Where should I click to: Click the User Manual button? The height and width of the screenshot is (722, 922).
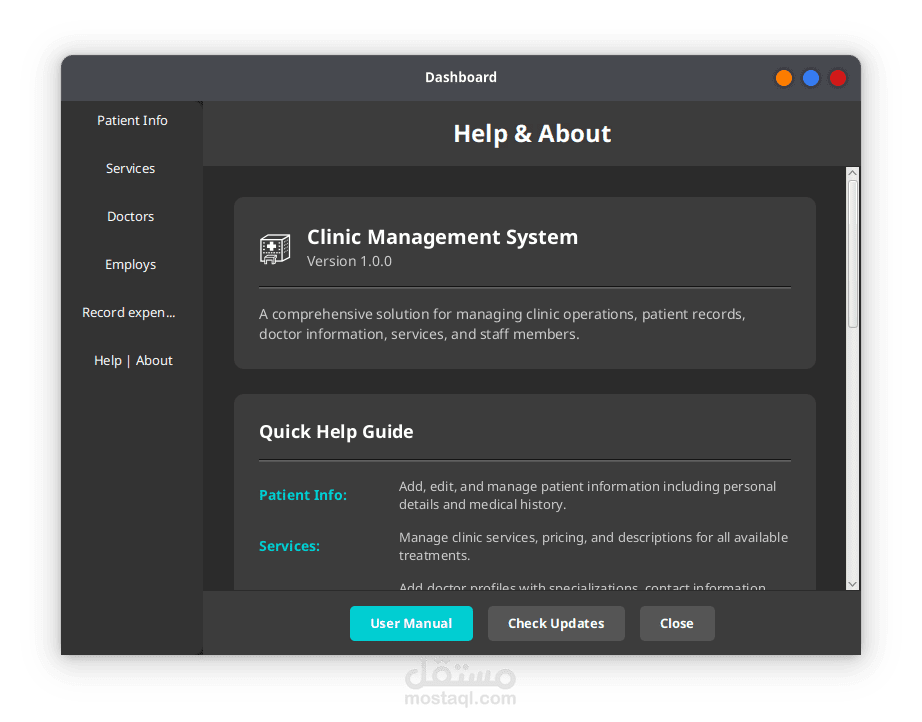[x=411, y=623]
